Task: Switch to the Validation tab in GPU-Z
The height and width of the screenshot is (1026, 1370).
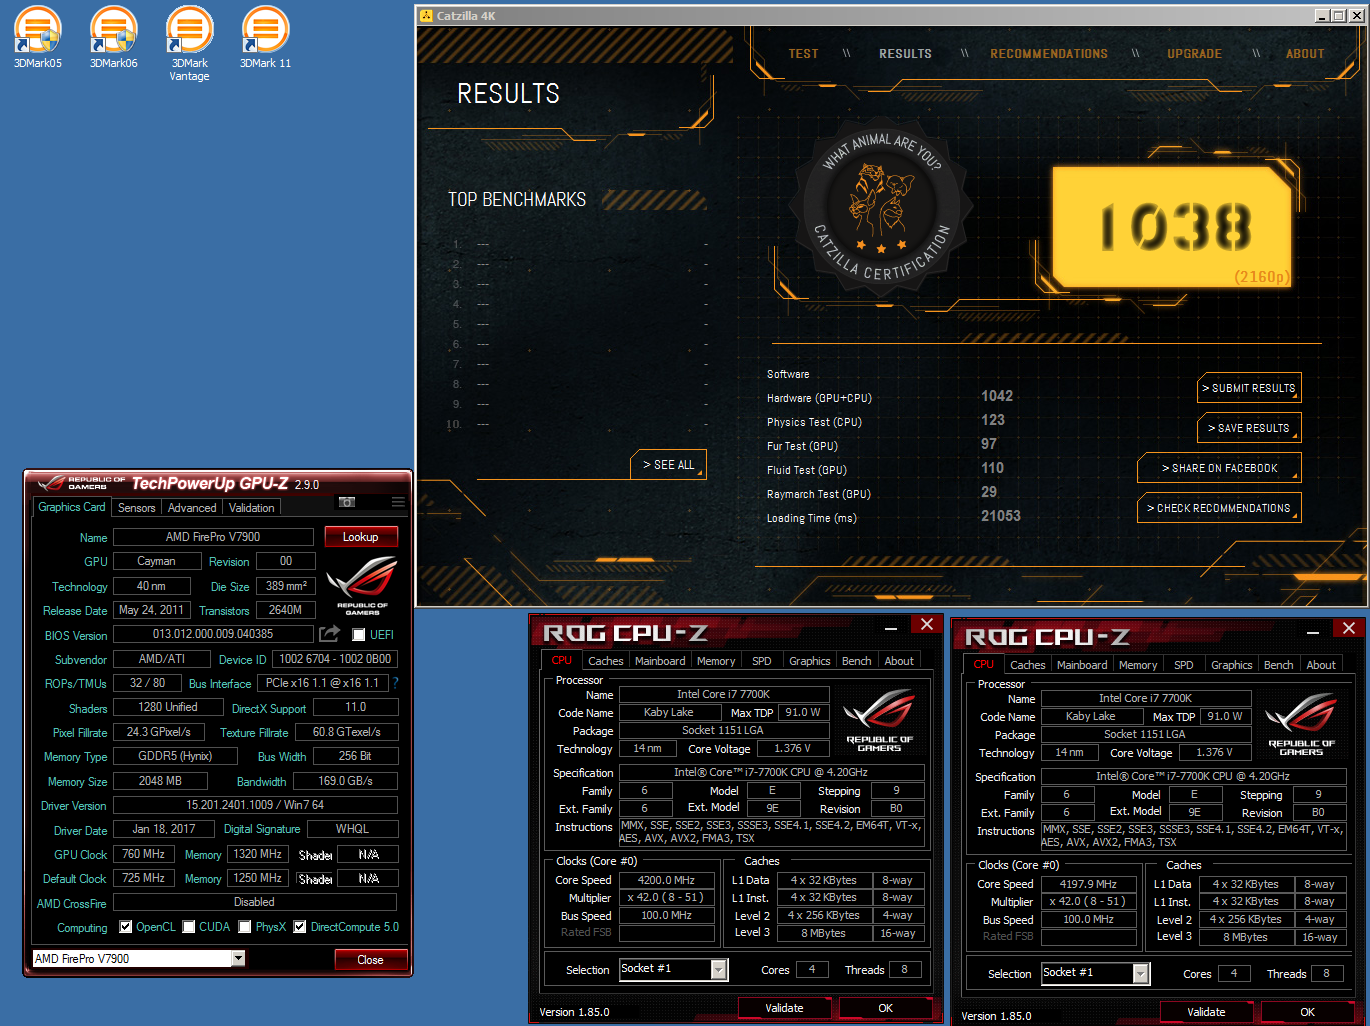Action: click(x=252, y=508)
